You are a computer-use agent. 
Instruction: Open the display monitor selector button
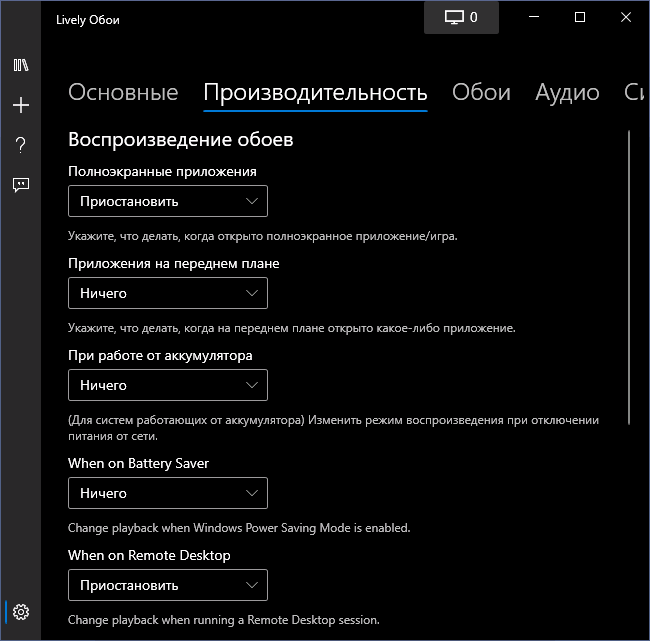(461, 17)
